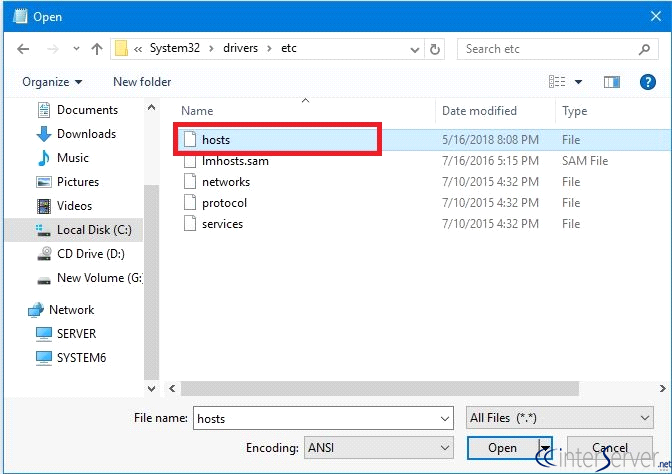
Task: Close the Open dialog
Action: [655, 16]
